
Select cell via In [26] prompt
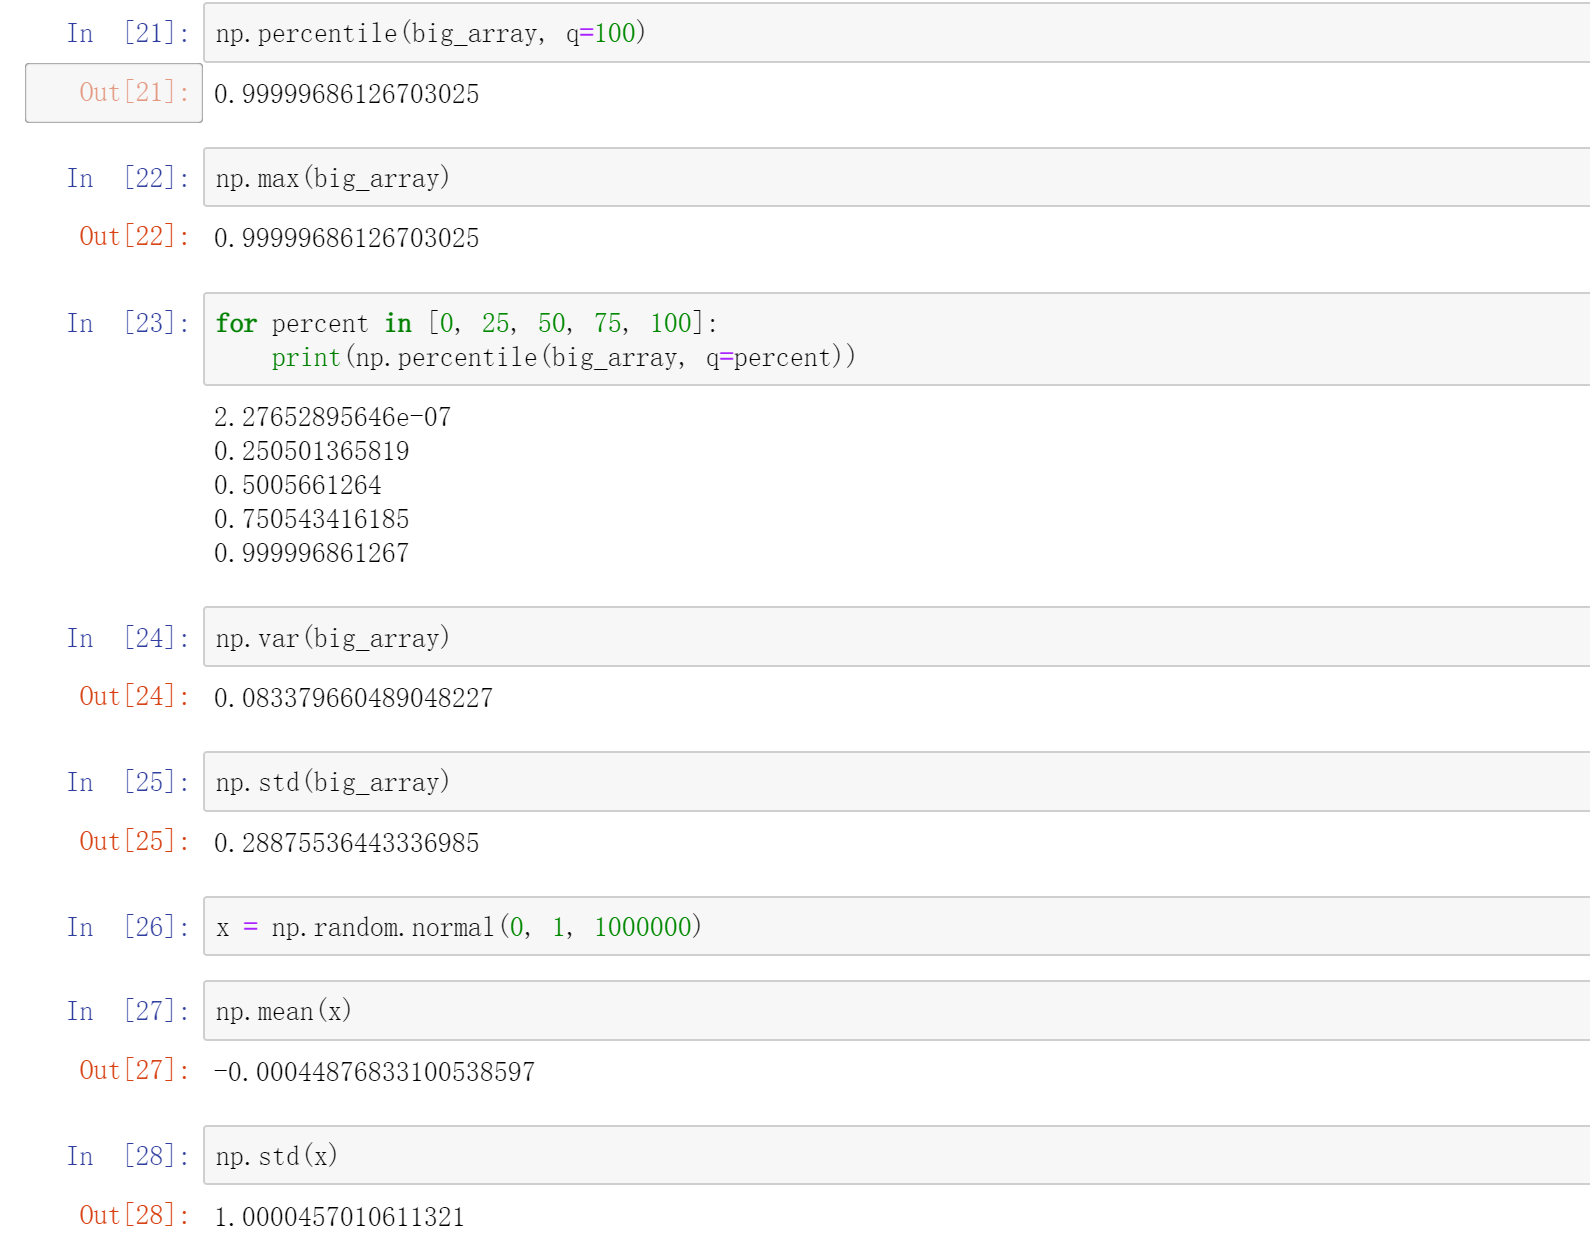128,927
